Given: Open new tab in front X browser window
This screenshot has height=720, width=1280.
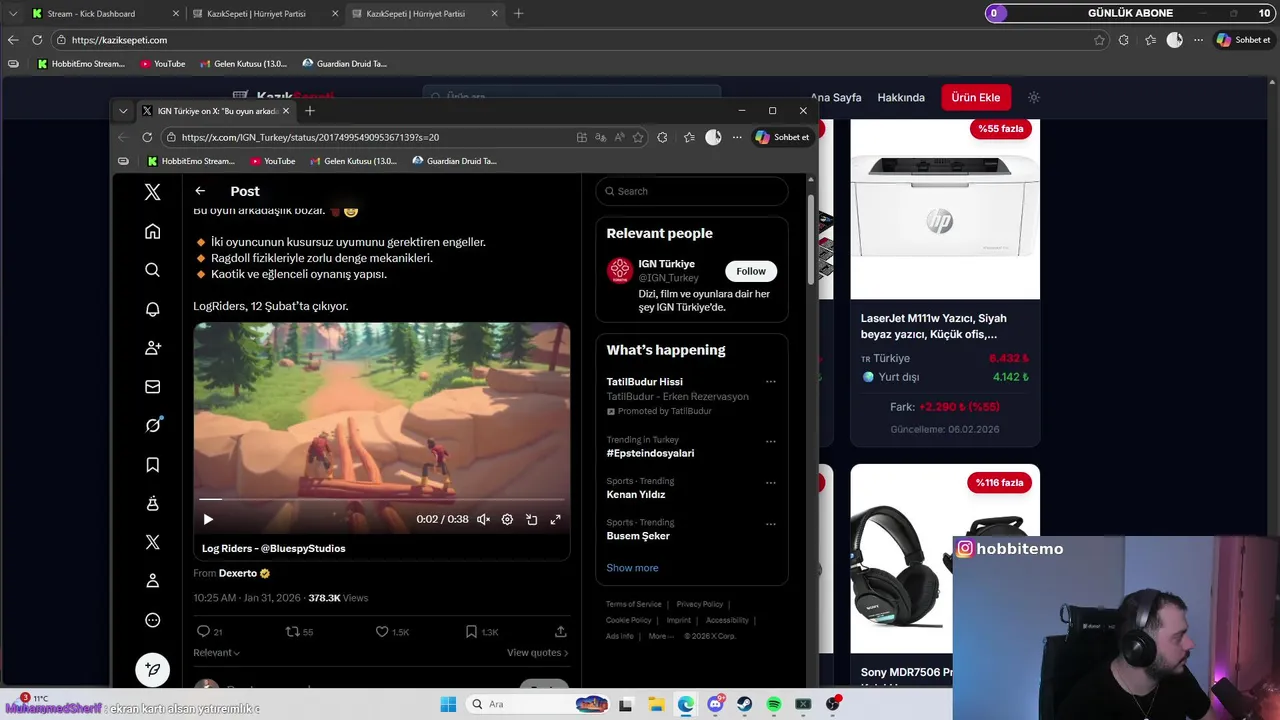Looking at the screenshot, I should pyautogui.click(x=310, y=111).
